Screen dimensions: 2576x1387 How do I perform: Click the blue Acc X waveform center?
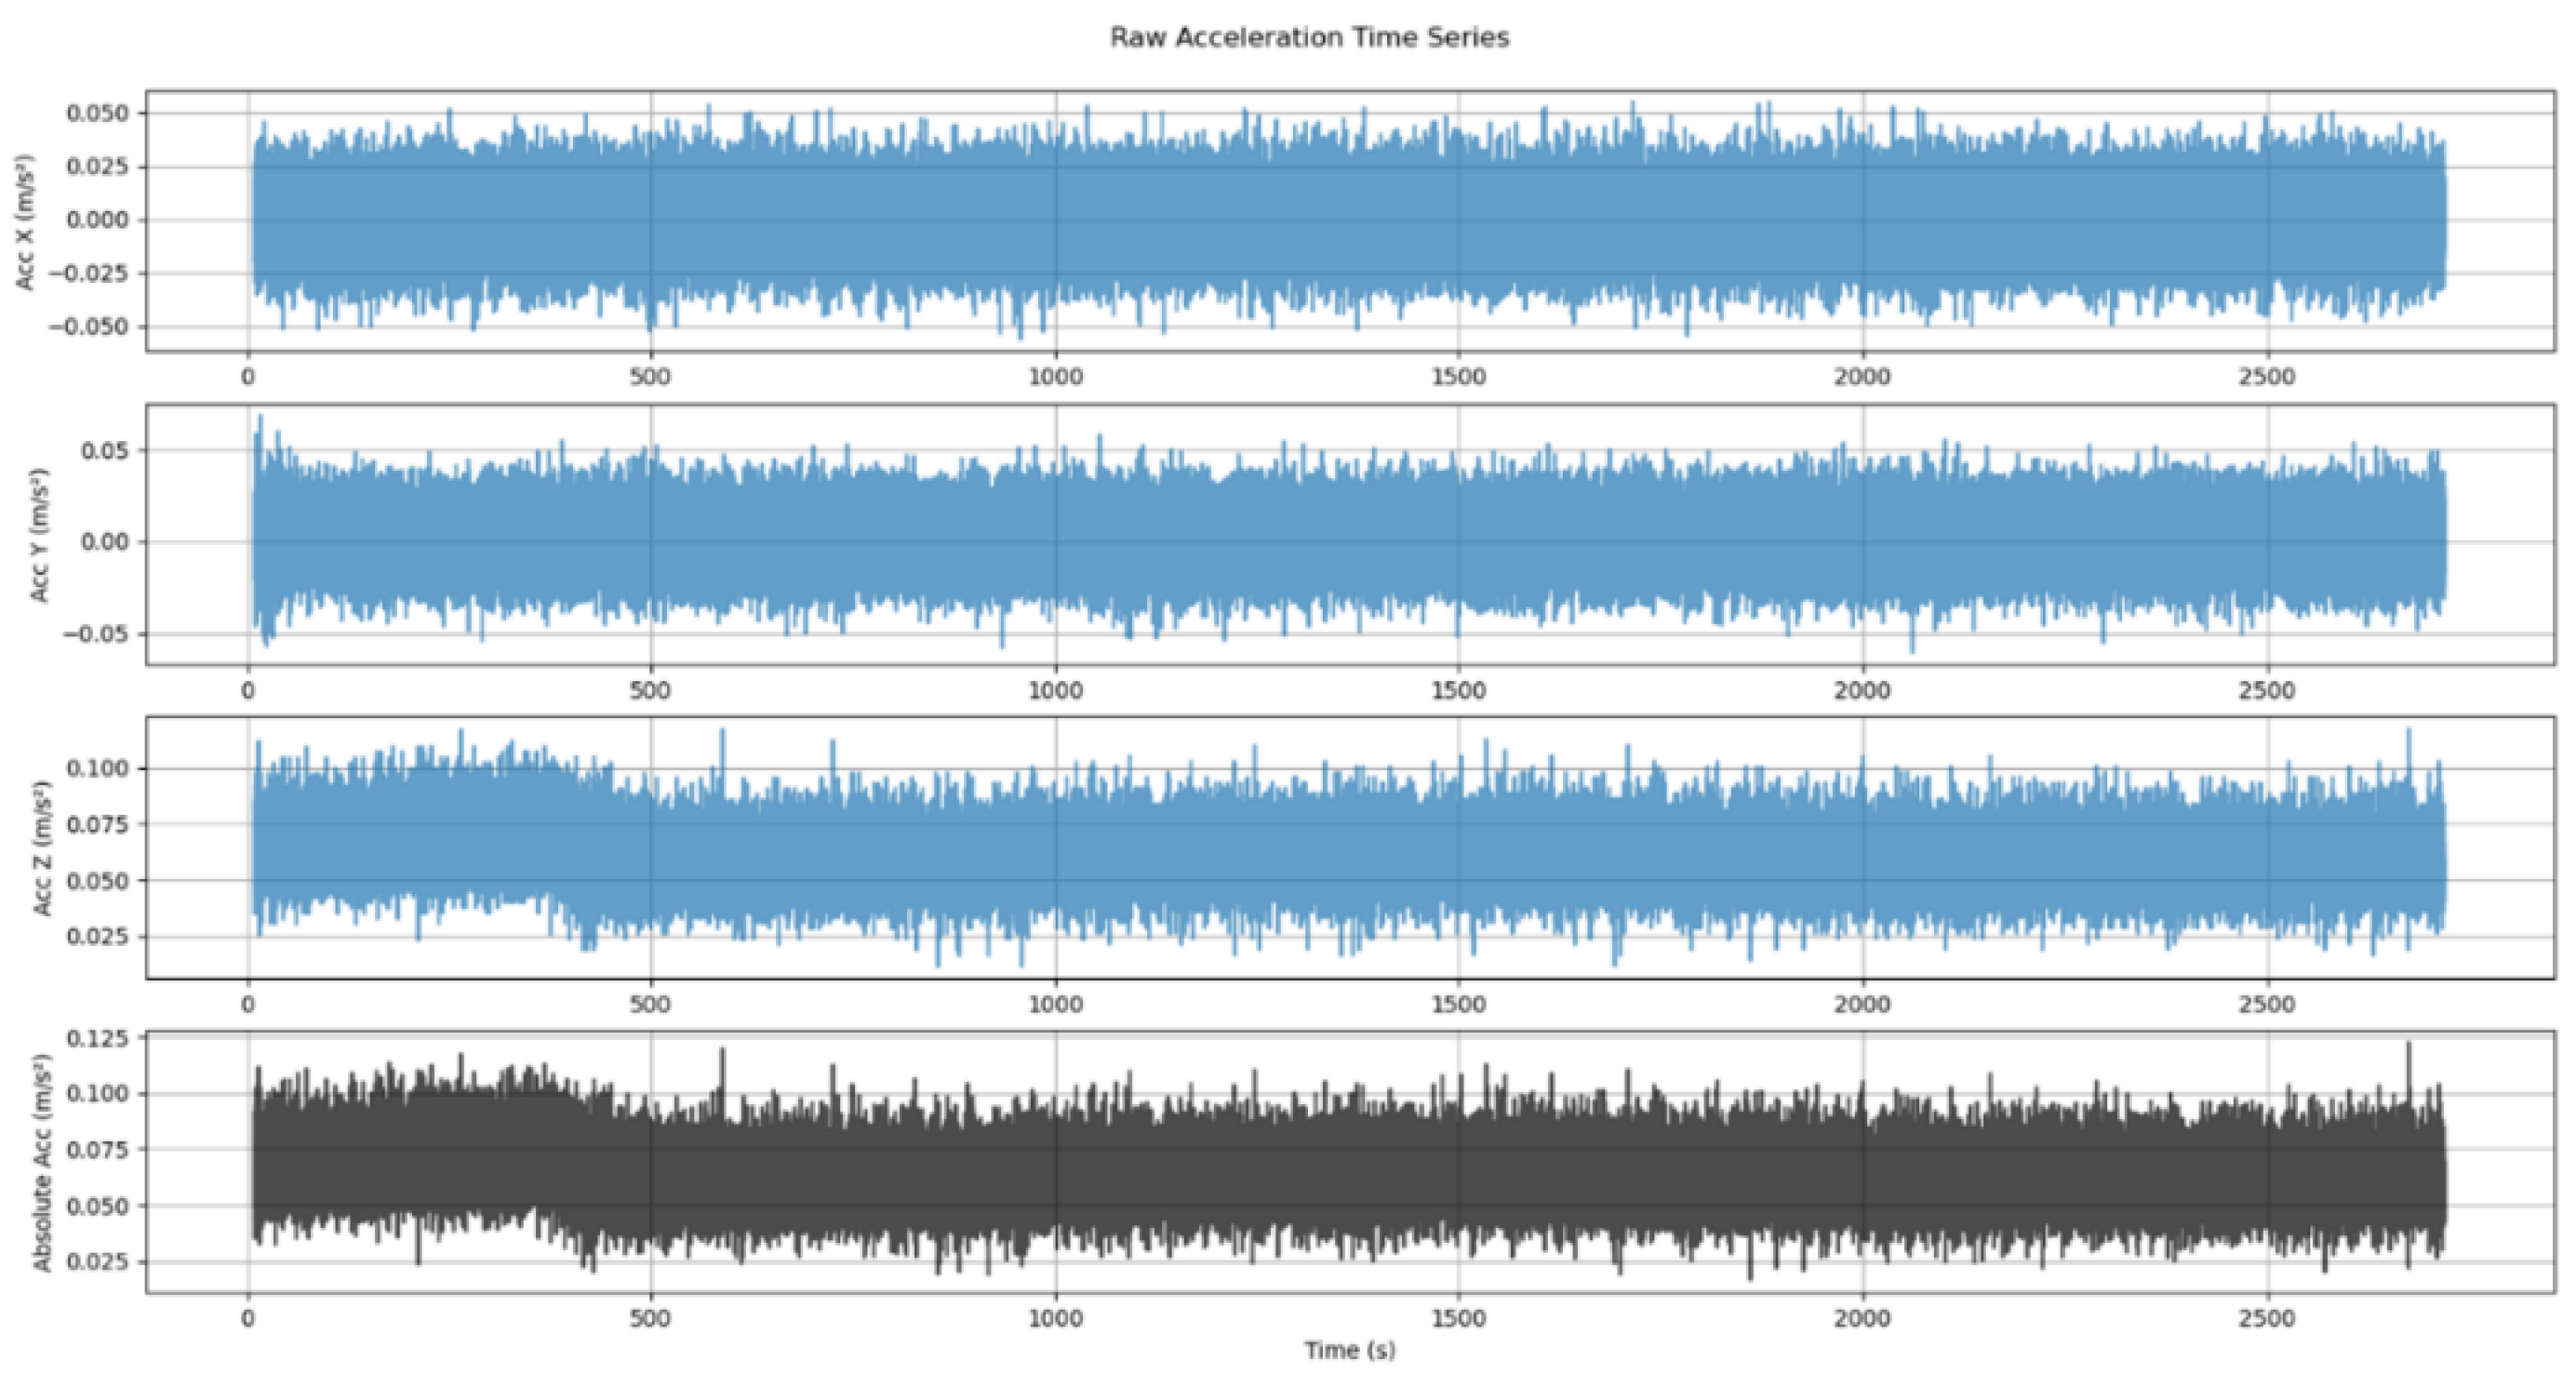1348,220
